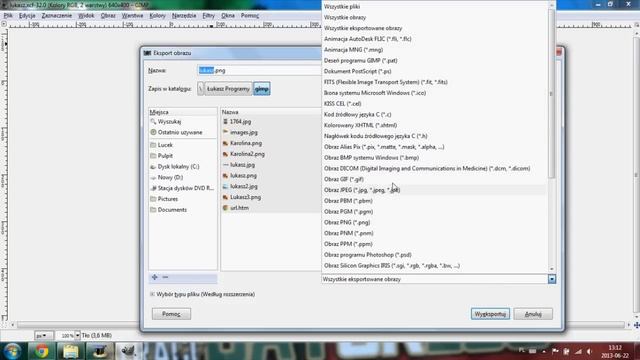Select Dysk lokalny (C:) in places
Screen dimensions: 640x360
(x=183, y=167)
